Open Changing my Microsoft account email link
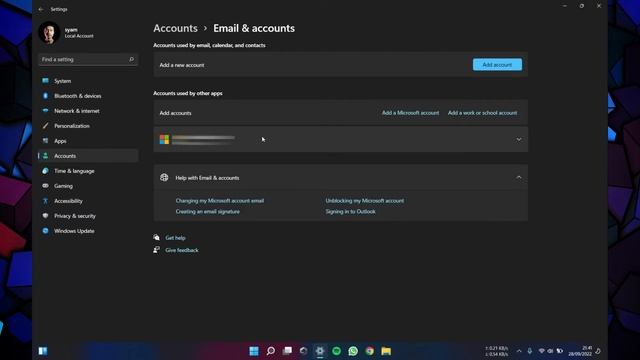 (220, 201)
